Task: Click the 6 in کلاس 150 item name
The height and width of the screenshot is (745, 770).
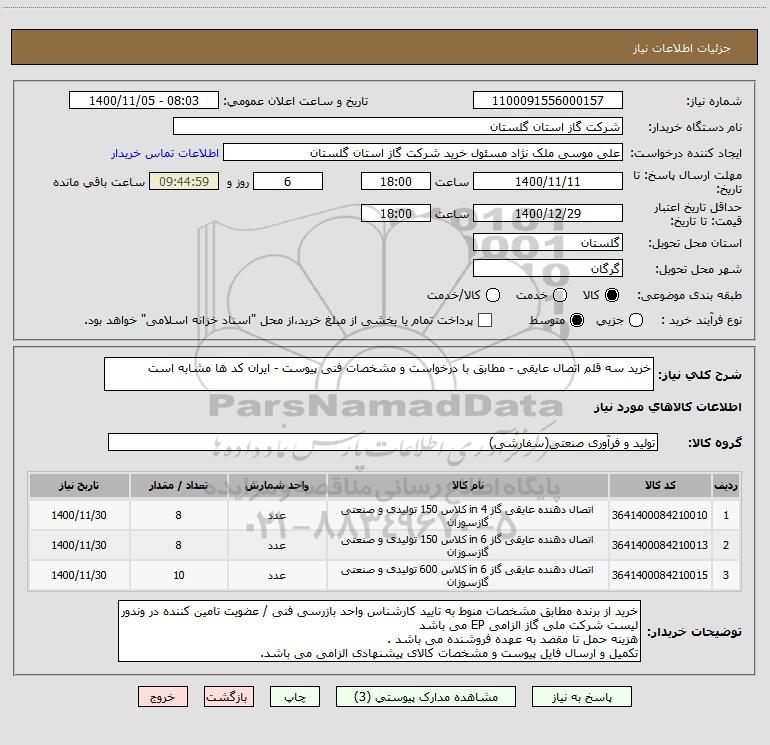Action: (x=468, y=546)
